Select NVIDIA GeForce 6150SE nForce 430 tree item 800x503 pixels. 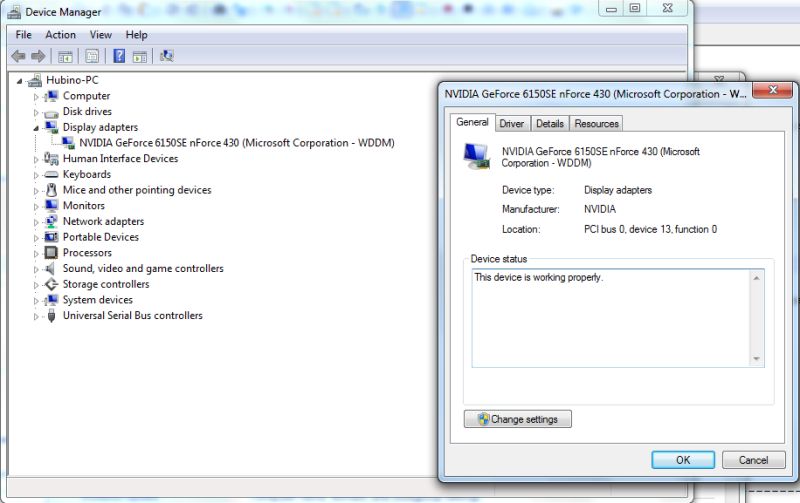(237, 143)
